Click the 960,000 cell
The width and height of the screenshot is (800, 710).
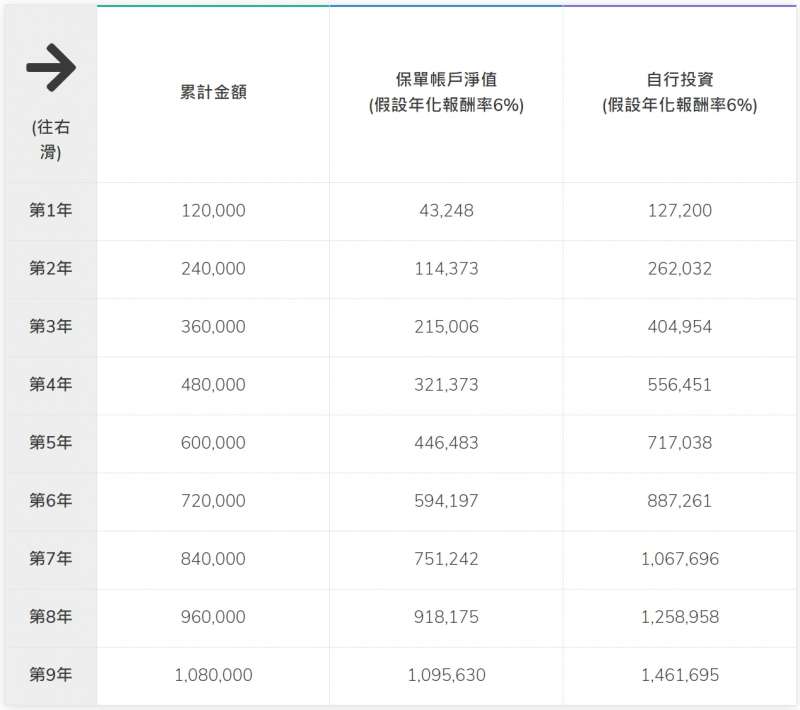[x=213, y=618]
